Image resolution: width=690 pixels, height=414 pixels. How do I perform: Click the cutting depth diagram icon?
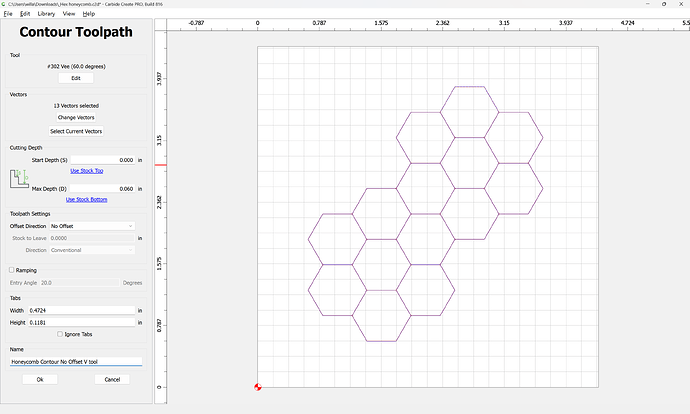coord(19,179)
